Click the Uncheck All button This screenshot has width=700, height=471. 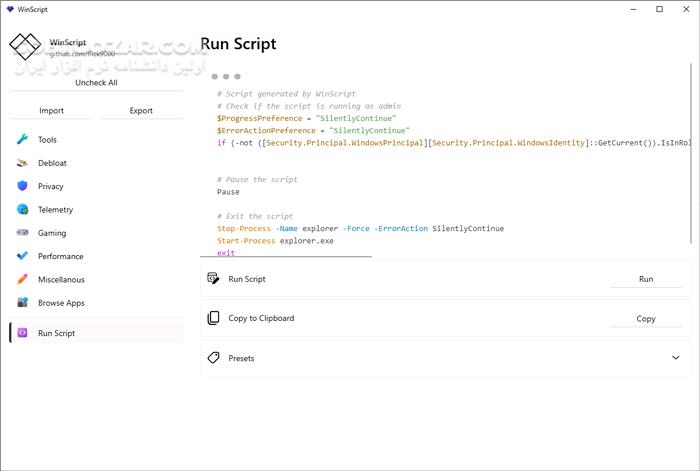tap(96, 83)
